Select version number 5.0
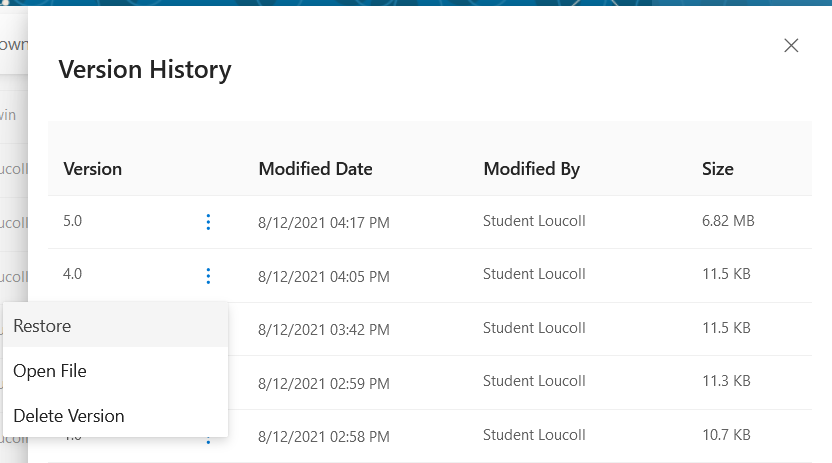The width and height of the screenshot is (832, 463). click(x=73, y=221)
